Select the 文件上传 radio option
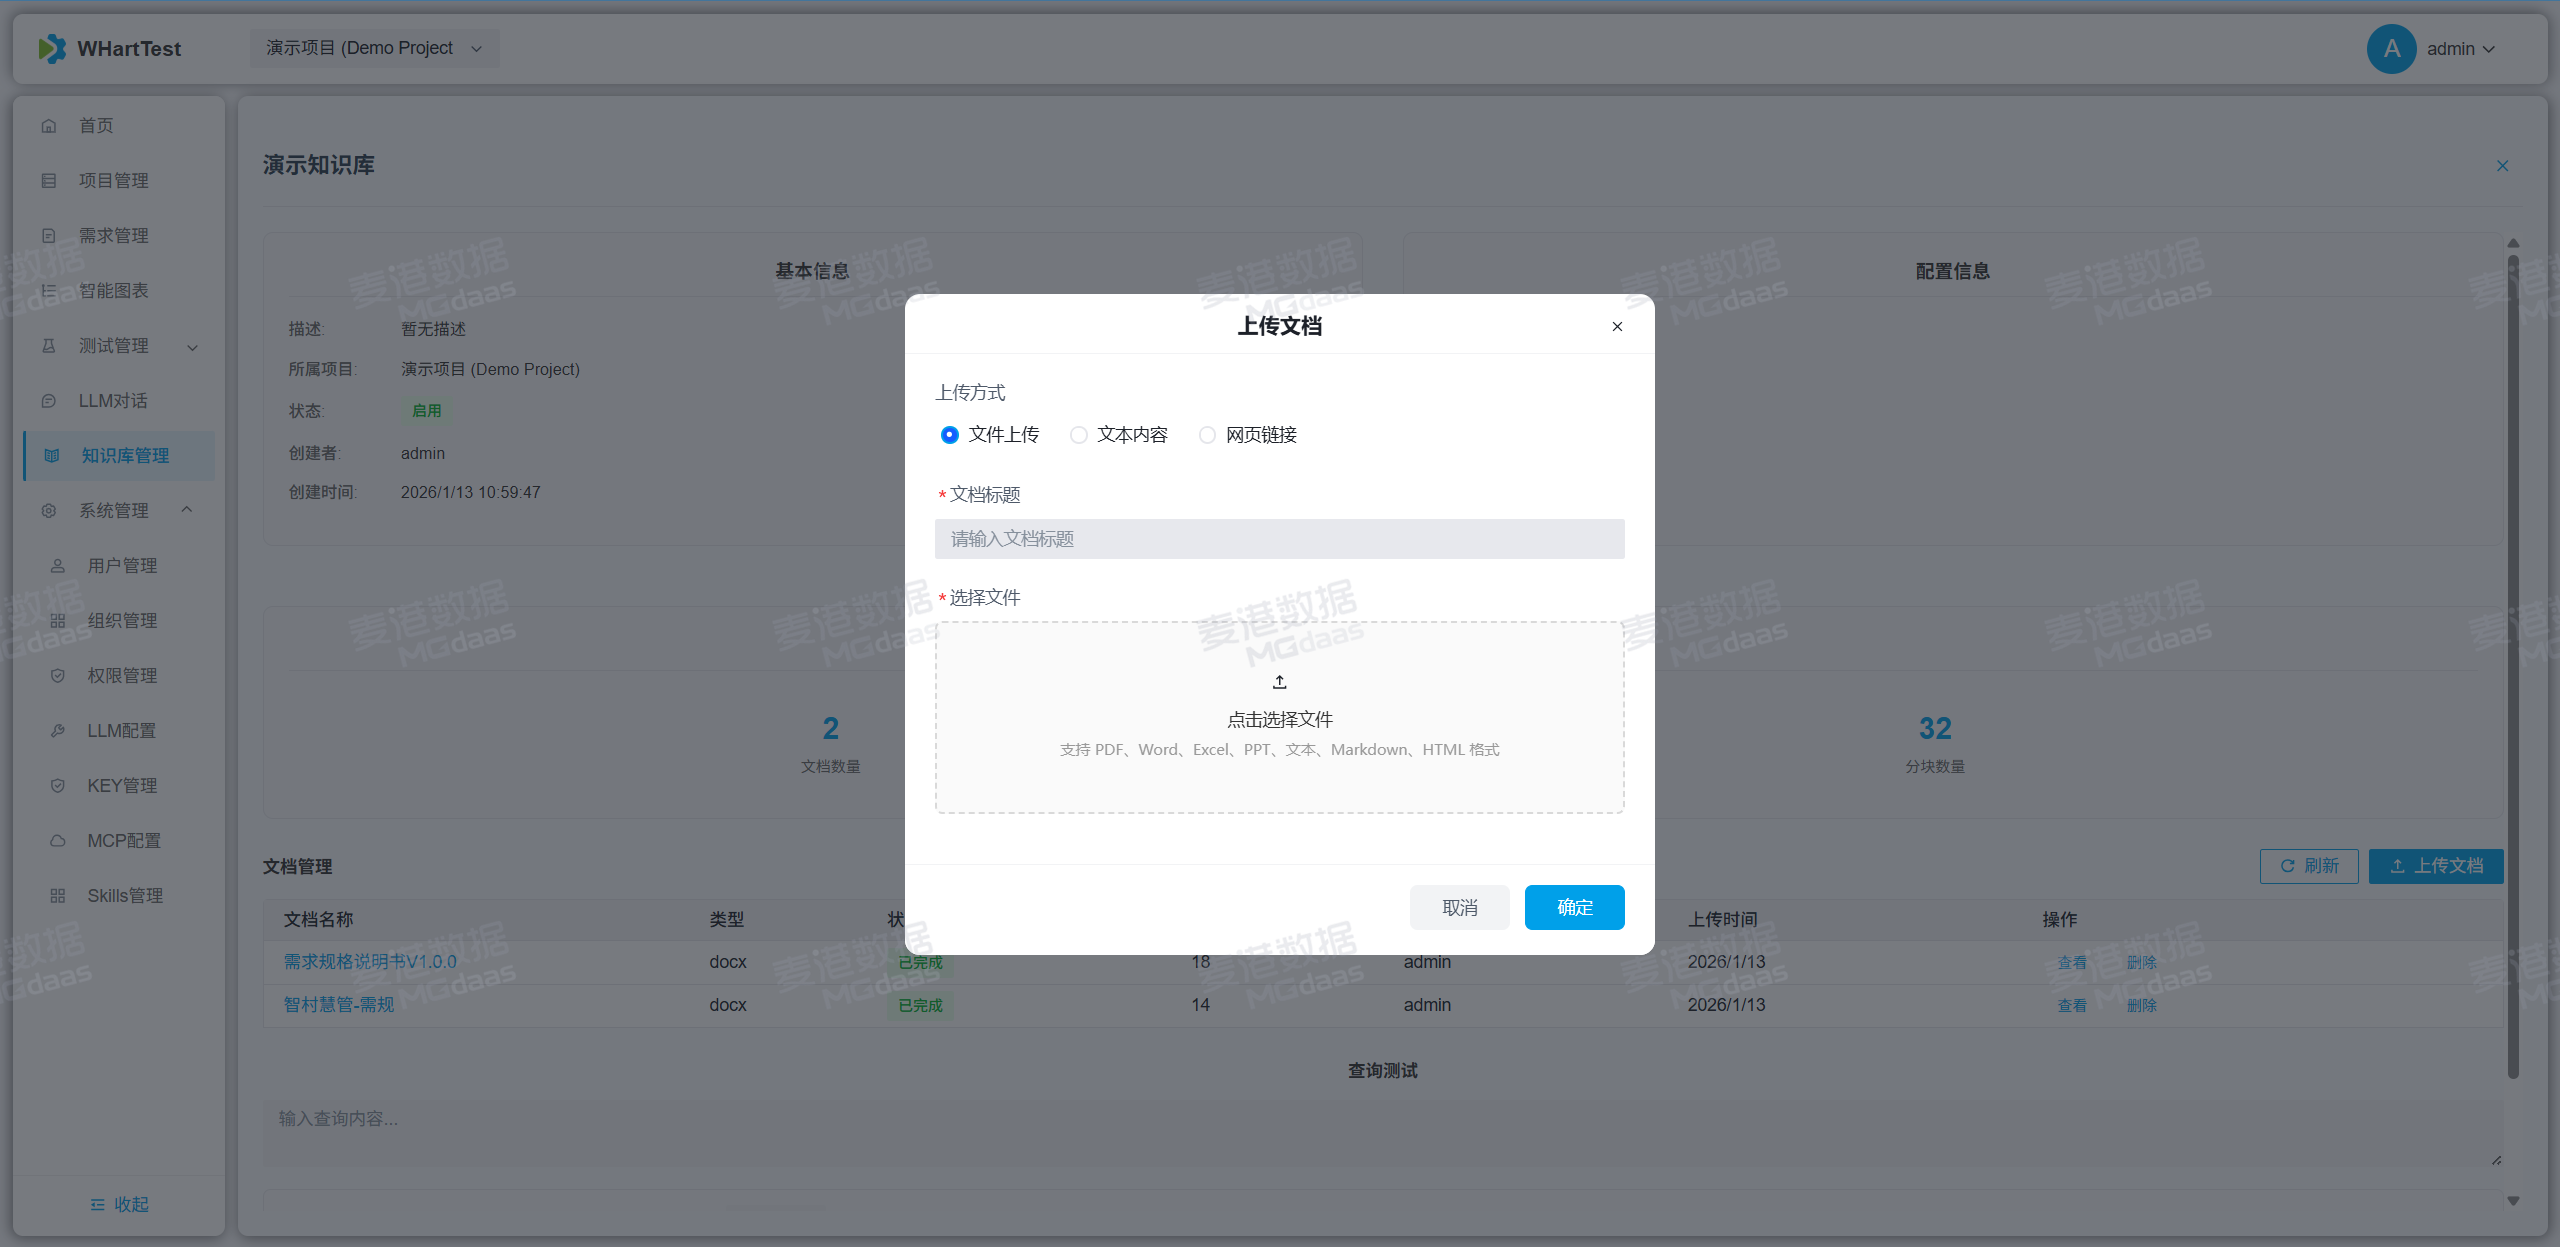This screenshot has width=2560, height=1247. pos(950,435)
